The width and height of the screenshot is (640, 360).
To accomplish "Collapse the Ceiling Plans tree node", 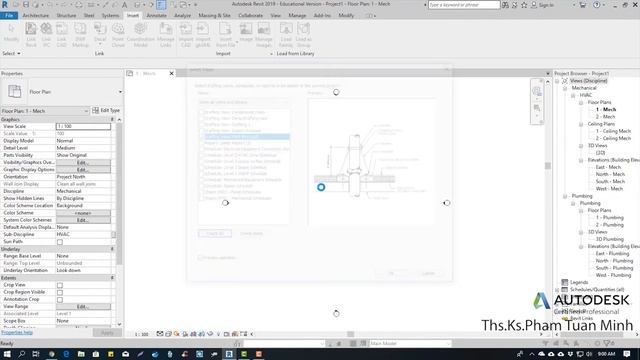I will coord(581,124).
